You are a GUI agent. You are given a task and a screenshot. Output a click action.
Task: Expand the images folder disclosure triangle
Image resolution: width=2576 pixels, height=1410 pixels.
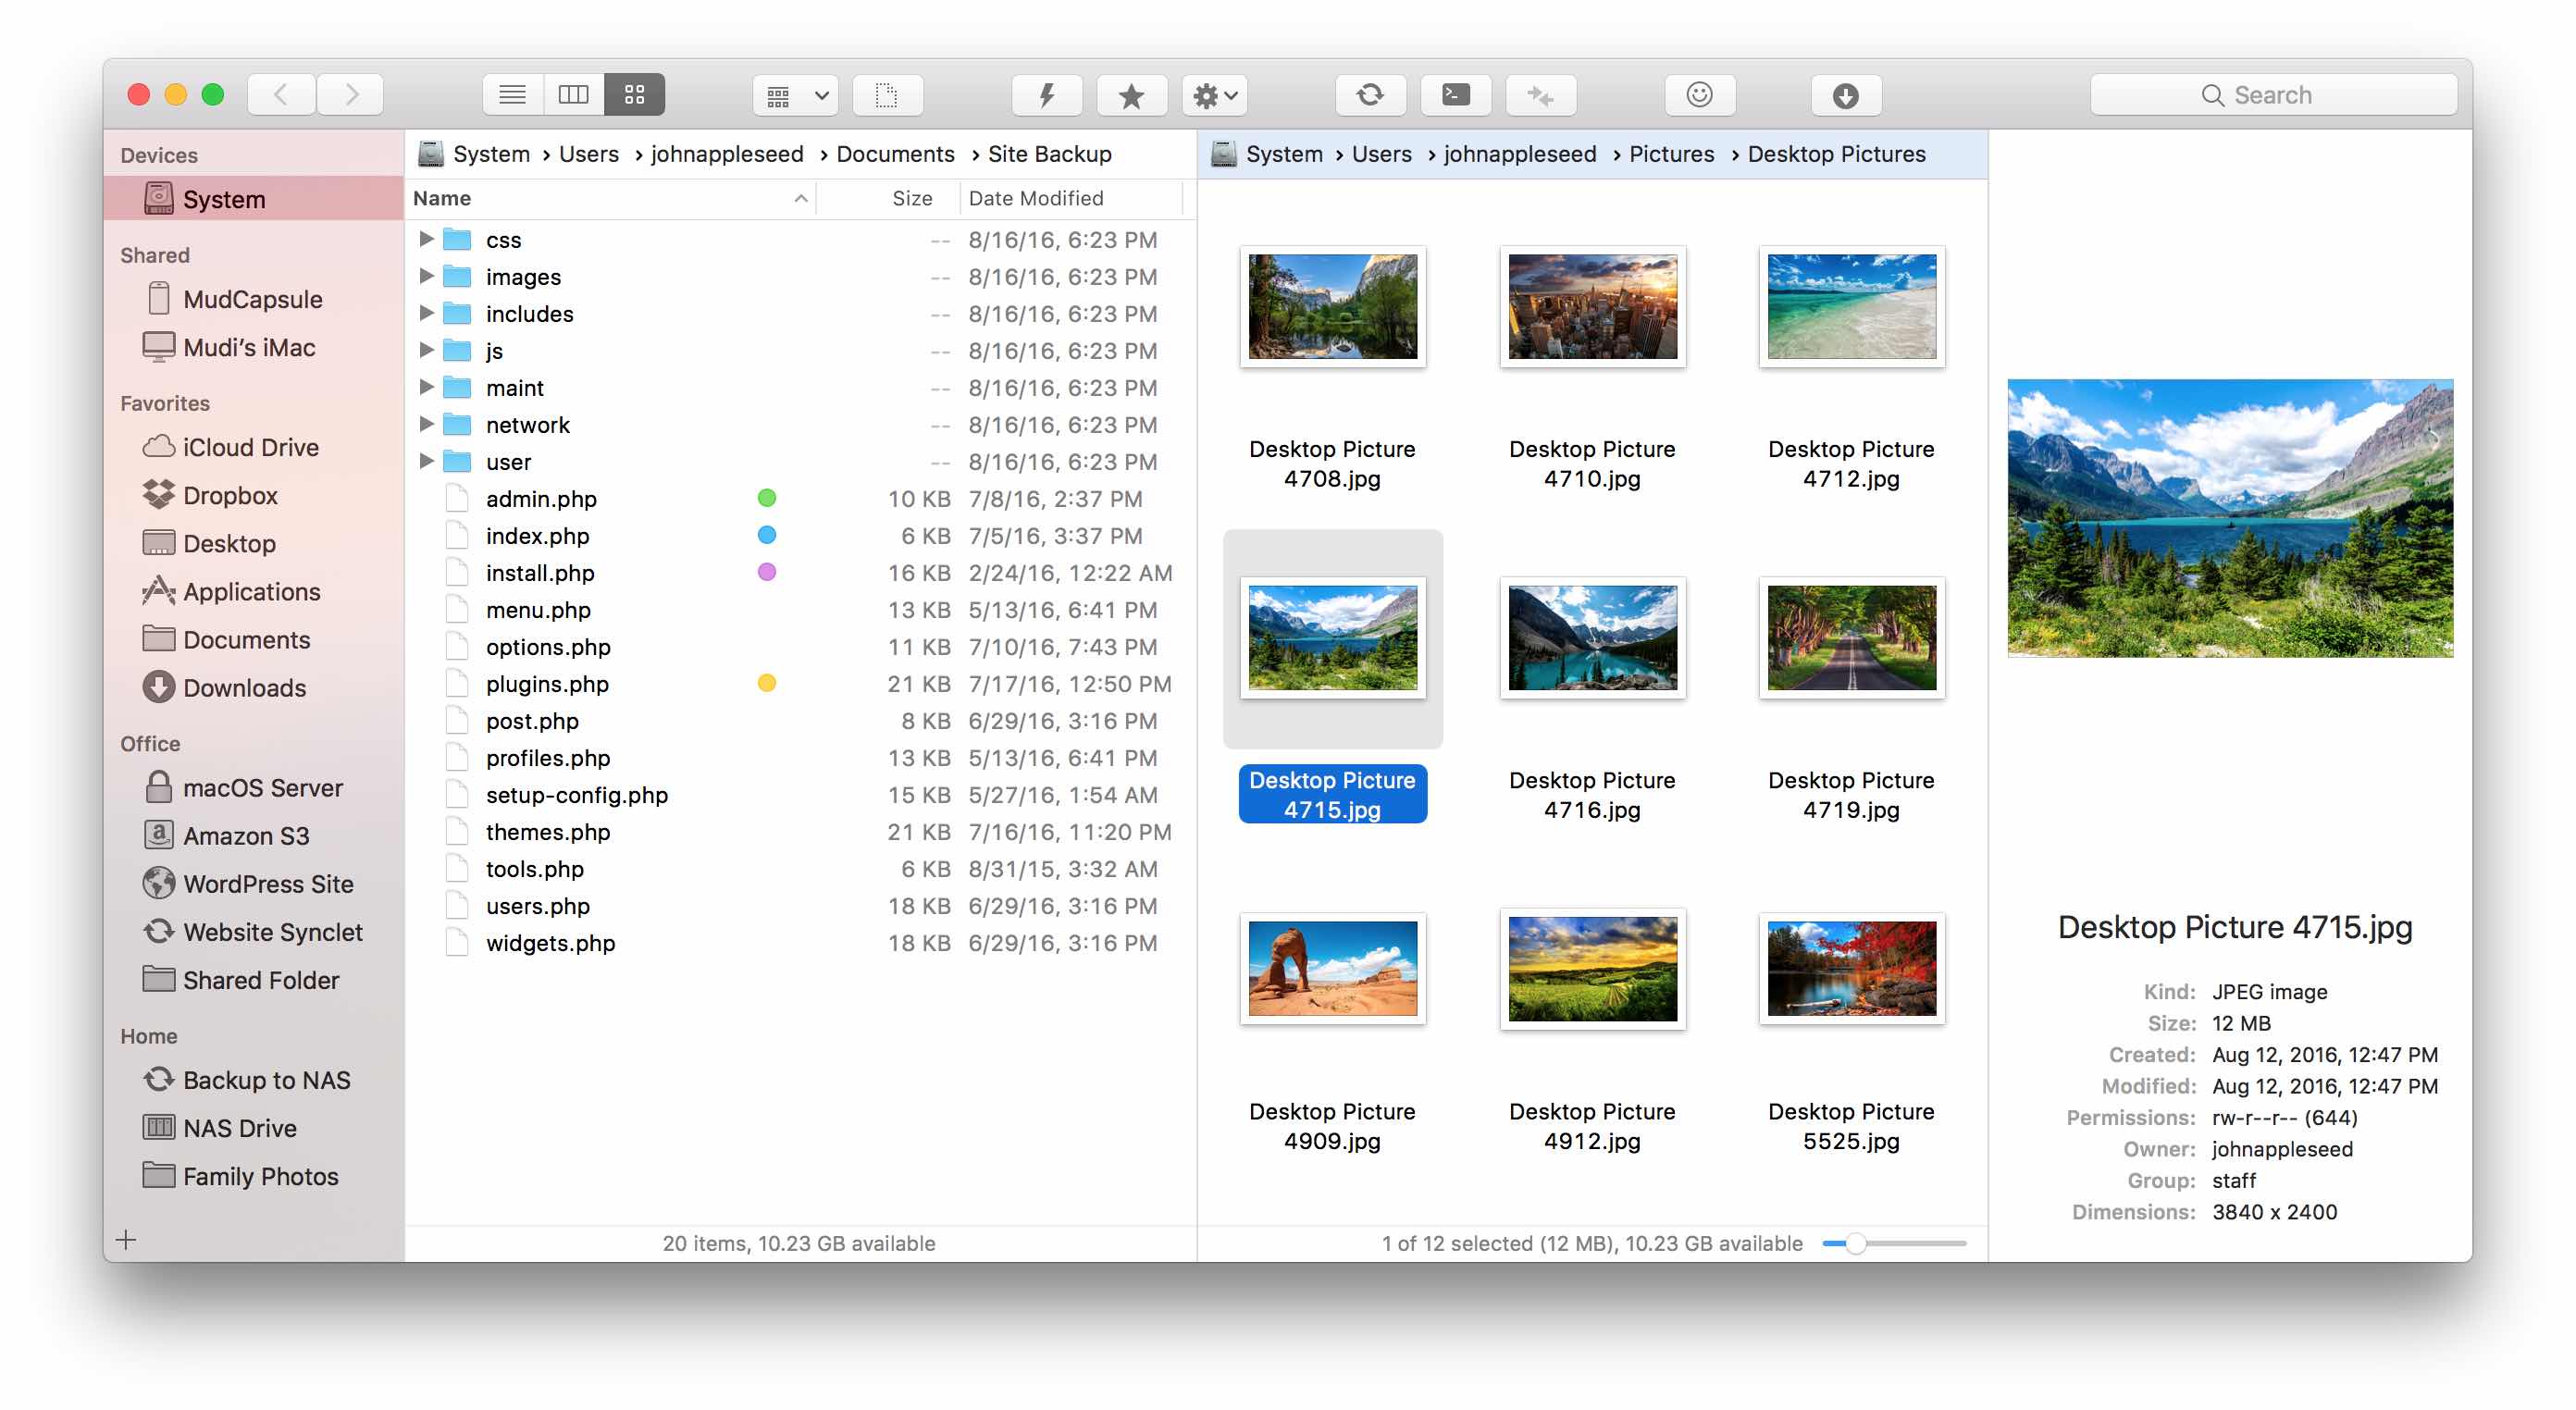tap(426, 276)
